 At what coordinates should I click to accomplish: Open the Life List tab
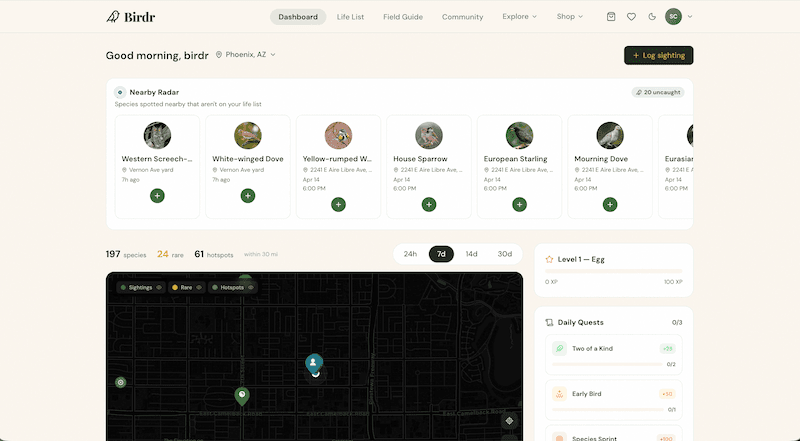(x=351, y=17)
